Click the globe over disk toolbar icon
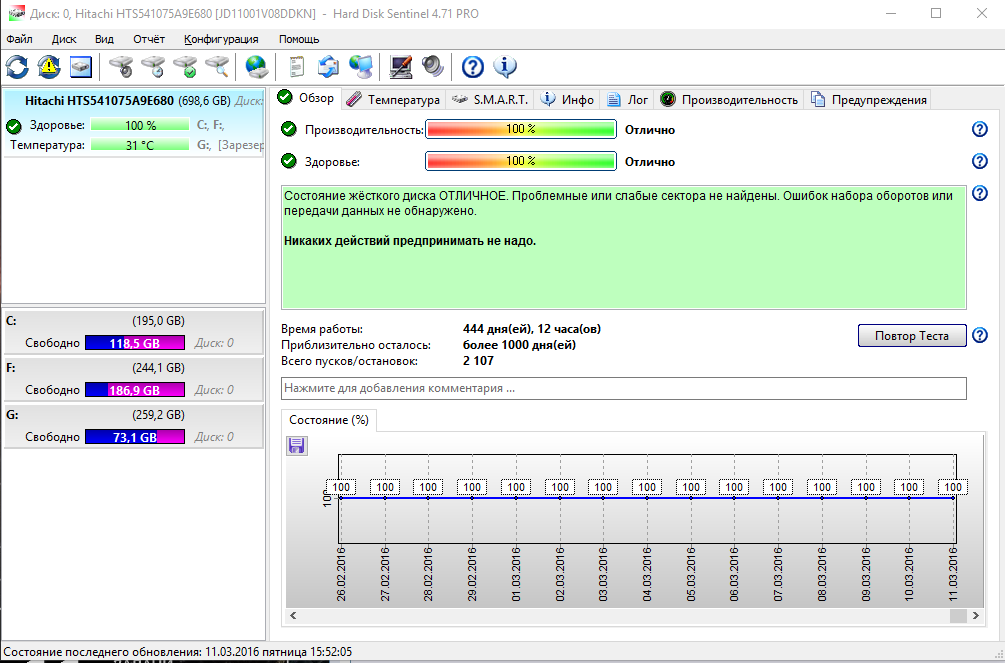 click(x=257, y=66)
